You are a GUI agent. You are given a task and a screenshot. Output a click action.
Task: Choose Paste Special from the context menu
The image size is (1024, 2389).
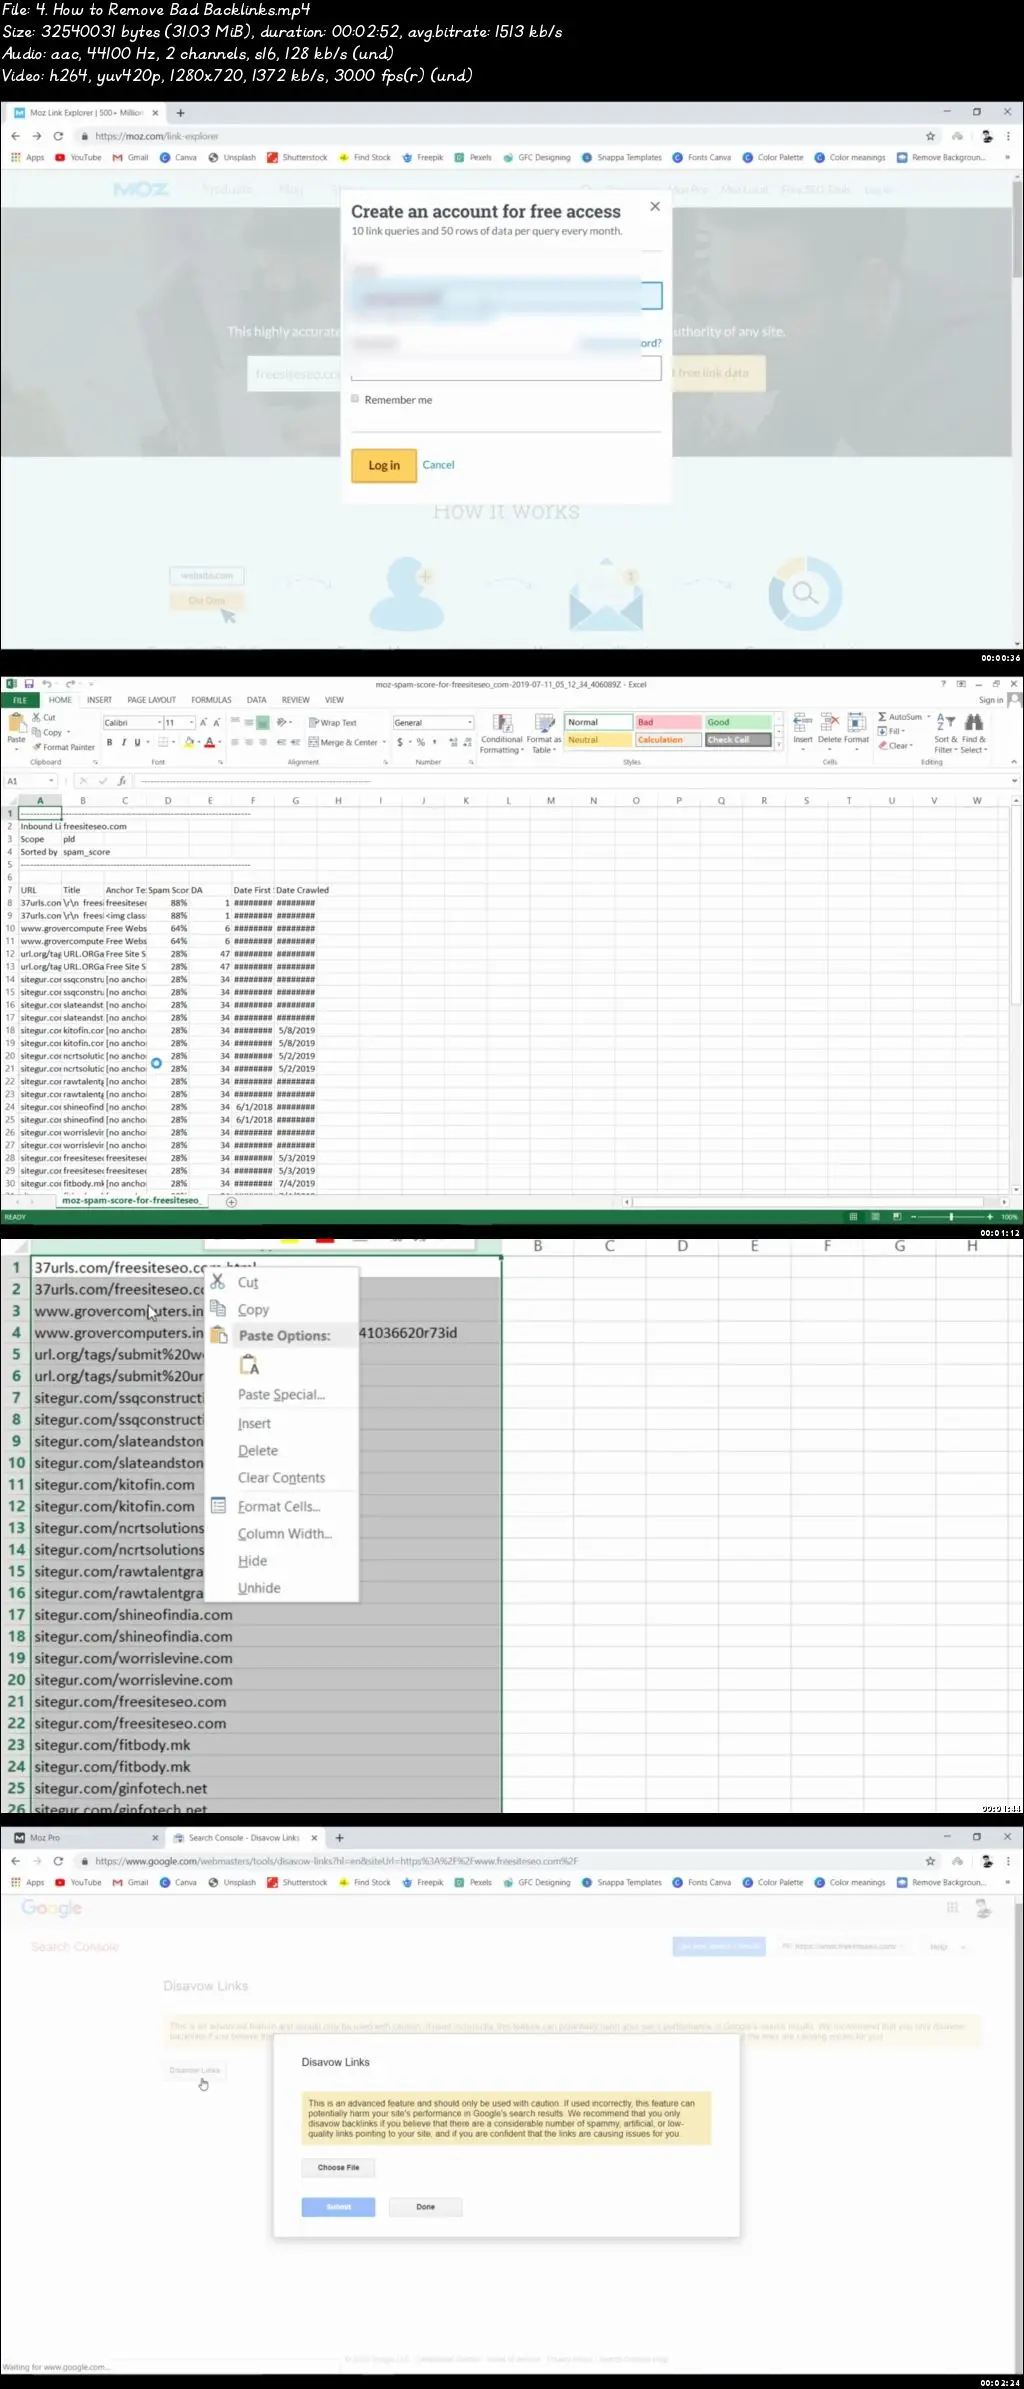tap(283, 1394)
